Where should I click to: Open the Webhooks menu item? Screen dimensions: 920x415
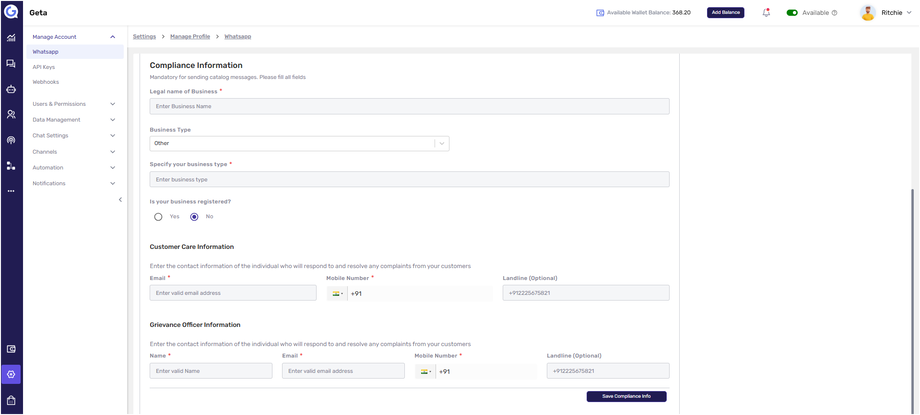point(46,82)
